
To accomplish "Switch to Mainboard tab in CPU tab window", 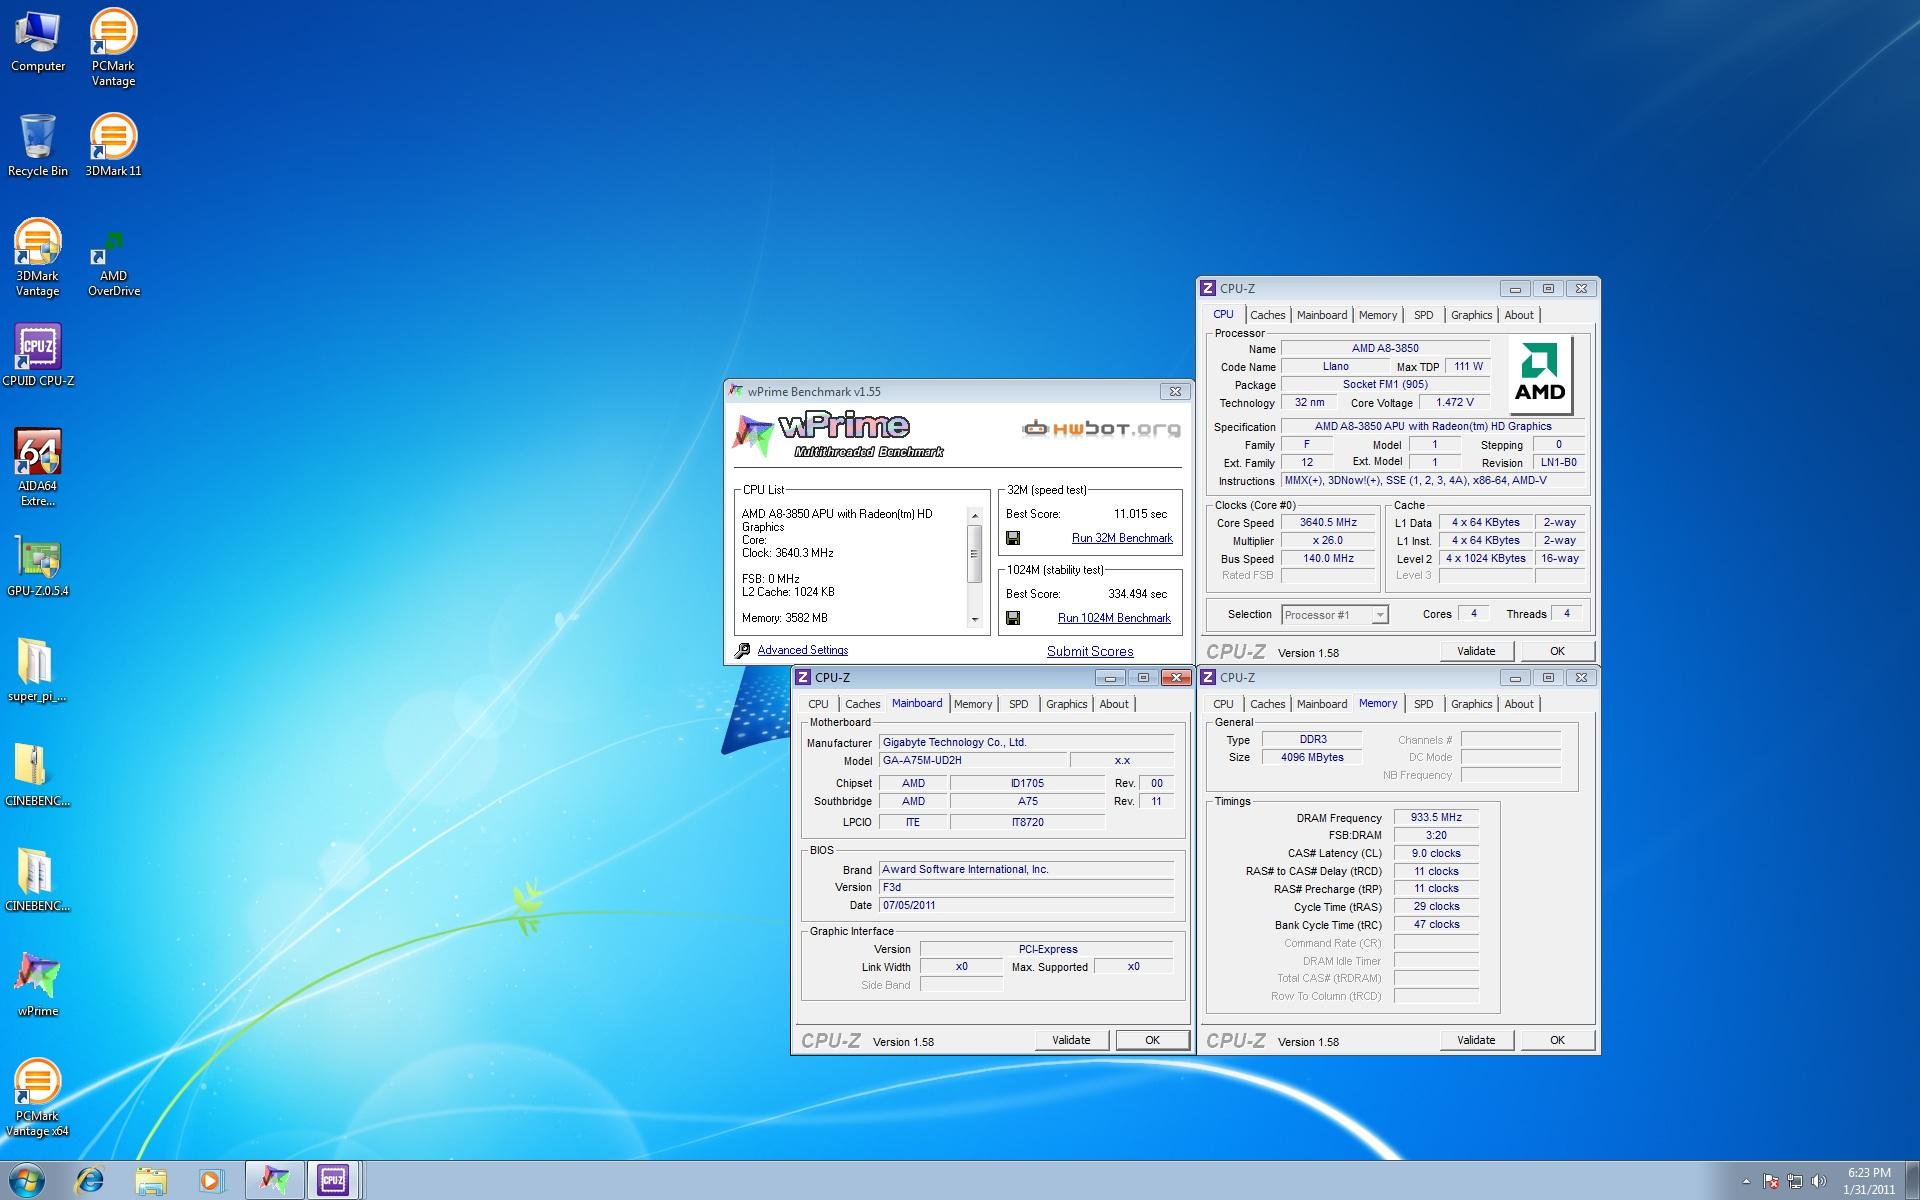I will click(x=1322, y=315).
